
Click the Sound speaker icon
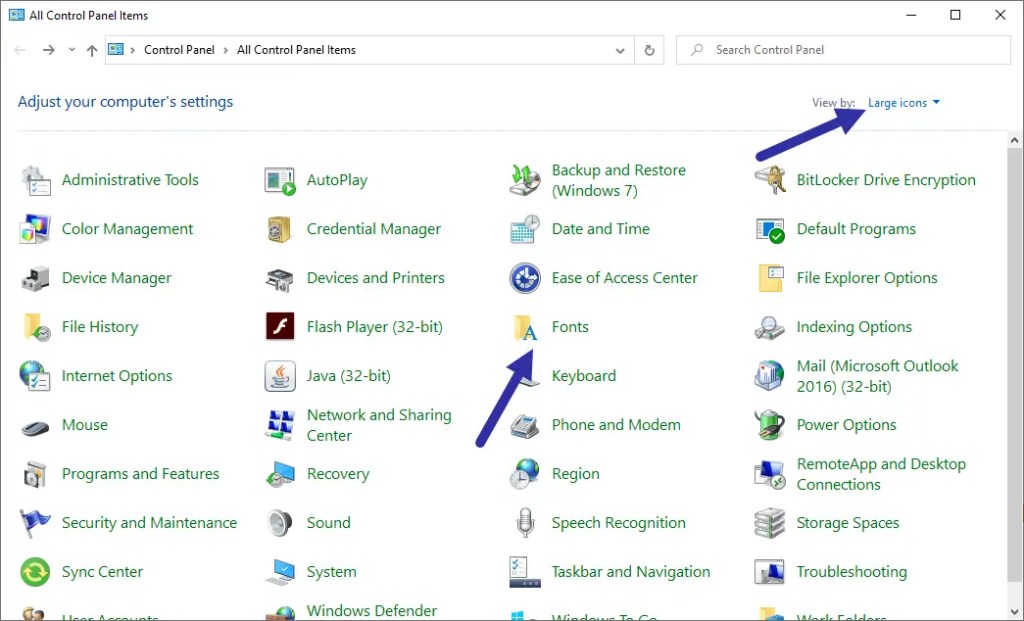(280, 523)
